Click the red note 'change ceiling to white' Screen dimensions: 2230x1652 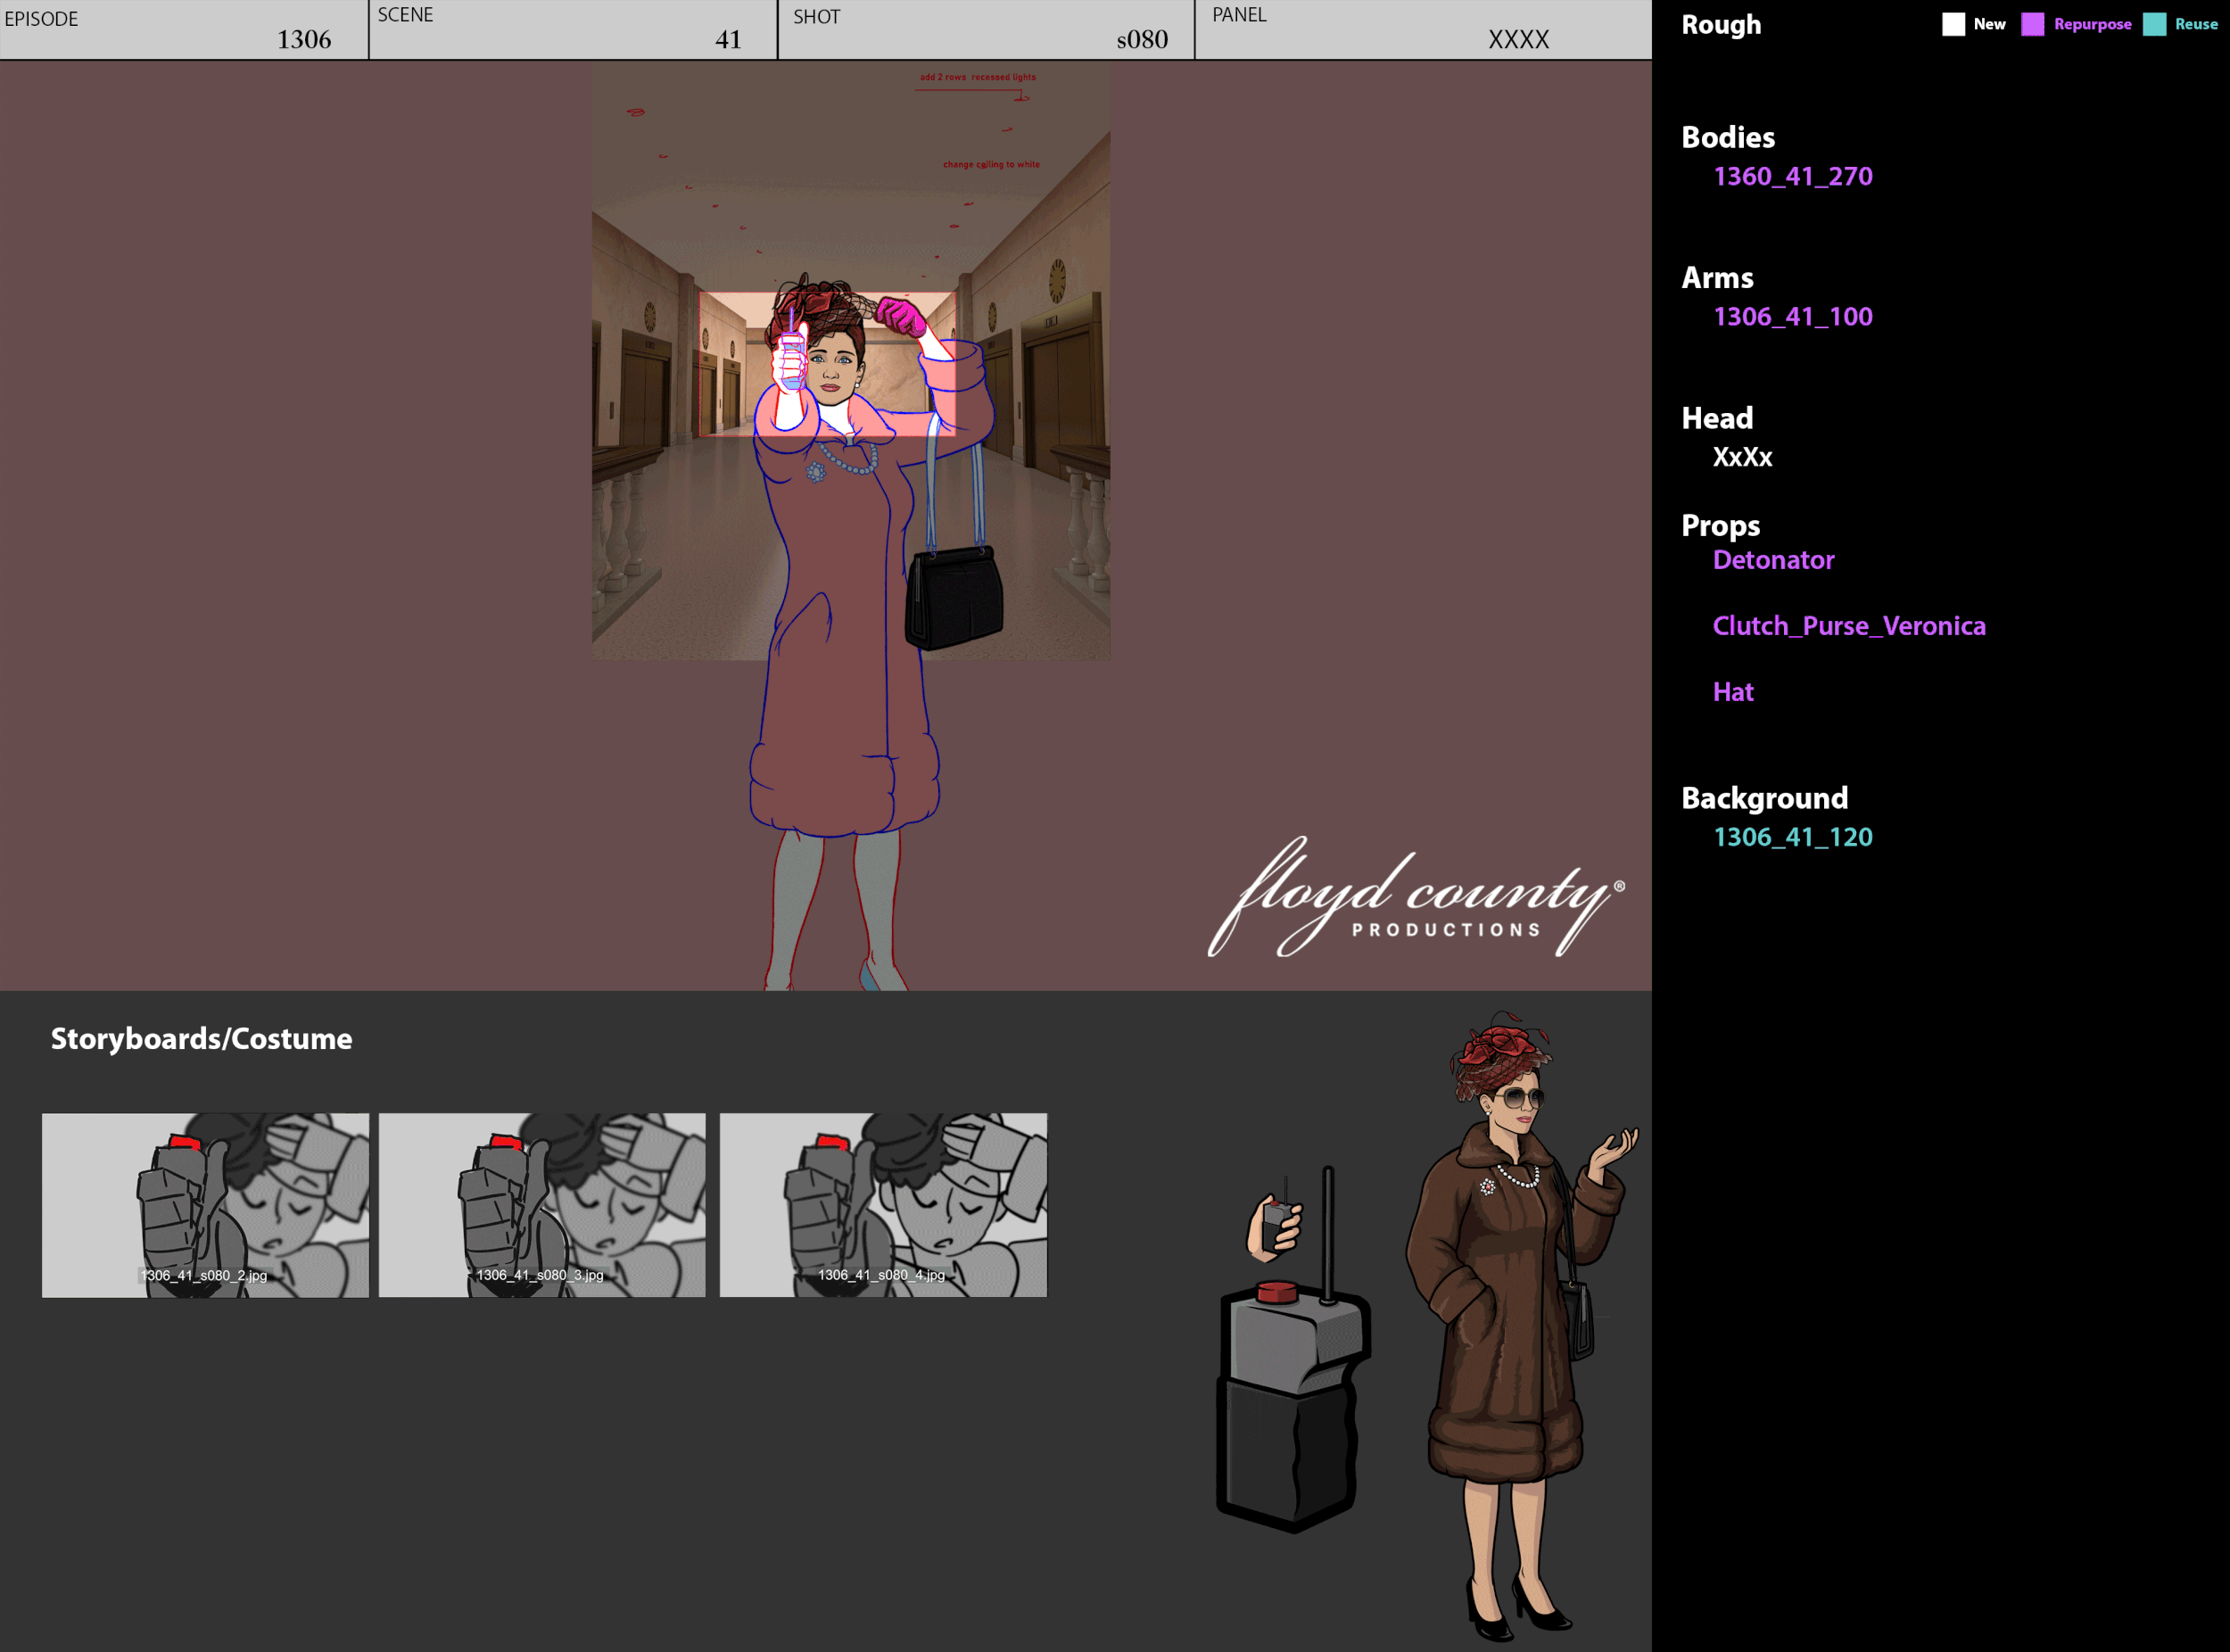(991, 164)
